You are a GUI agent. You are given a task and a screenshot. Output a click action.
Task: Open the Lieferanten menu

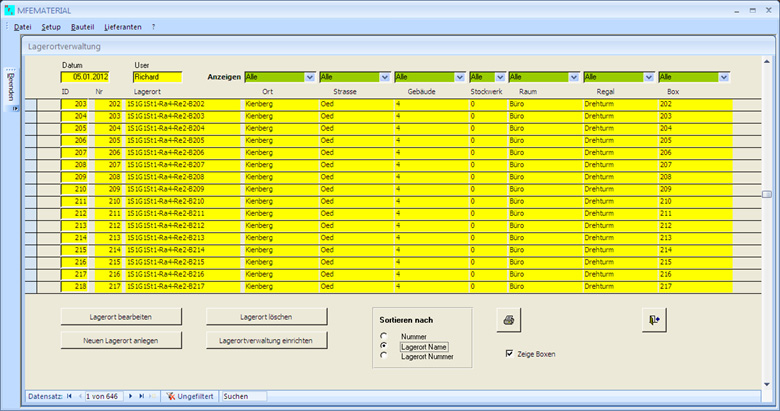coord(122,26)
